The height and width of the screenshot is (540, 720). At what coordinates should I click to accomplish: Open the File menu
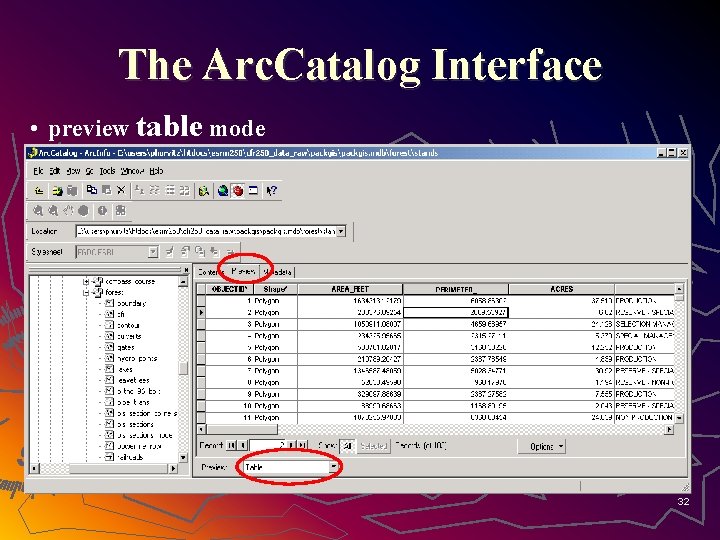tap(38, 171)
